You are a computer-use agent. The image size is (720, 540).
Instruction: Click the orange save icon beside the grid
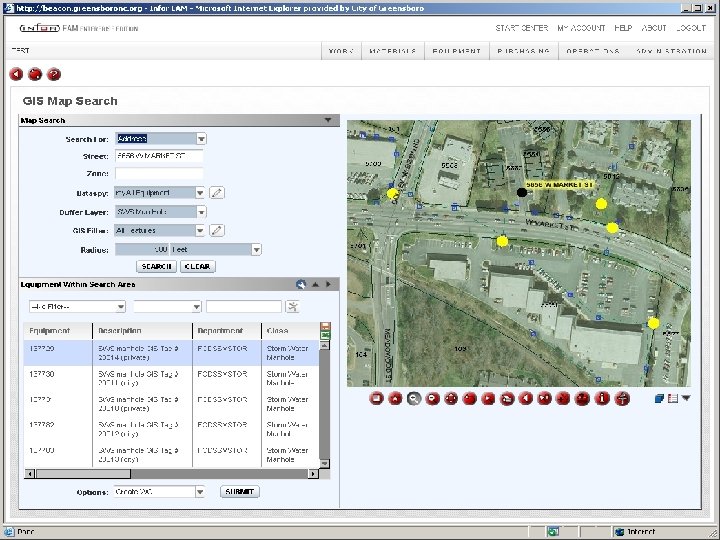[325, 326]
